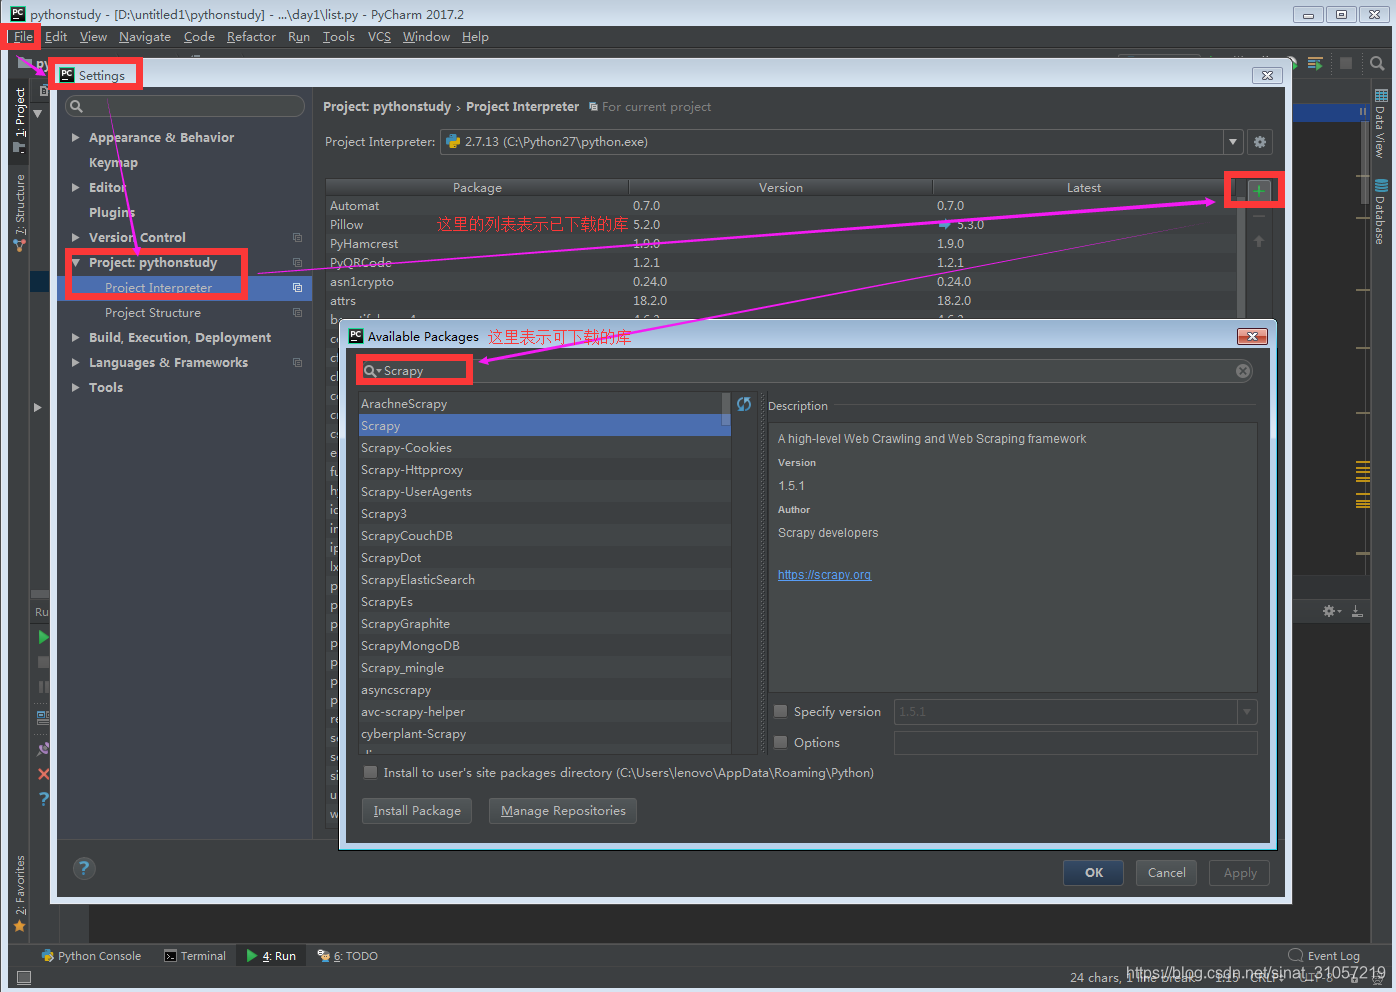
Task: Click upgrade package up-arrow icon
Action: point(1259,241)
